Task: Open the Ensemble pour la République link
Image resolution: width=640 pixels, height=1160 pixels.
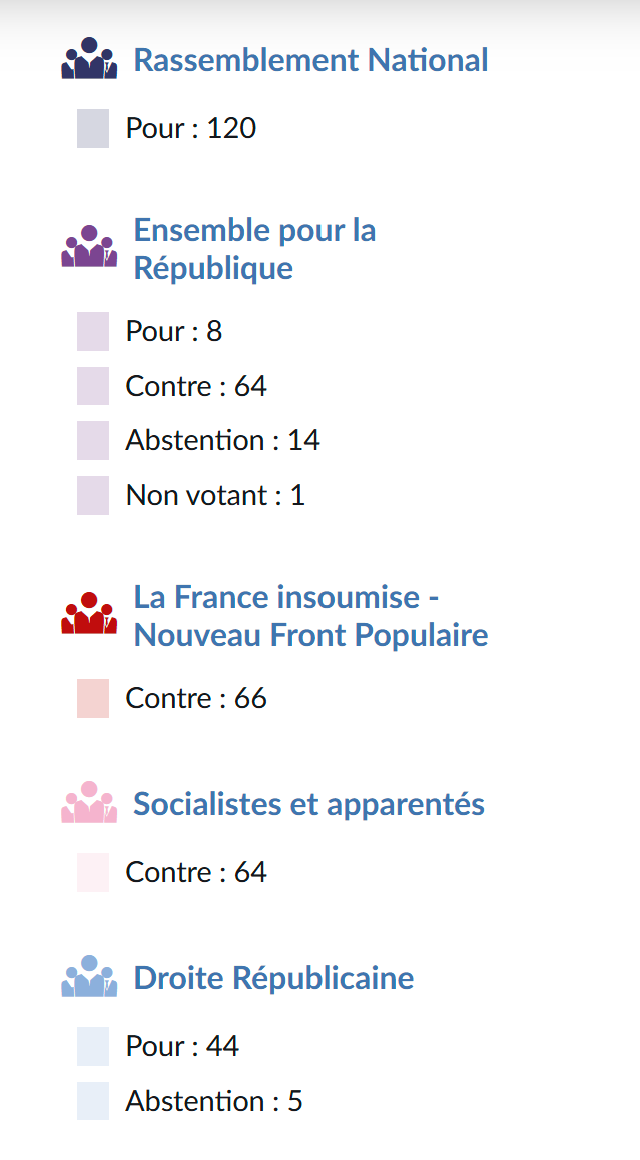Action: [x=255, y=249]
